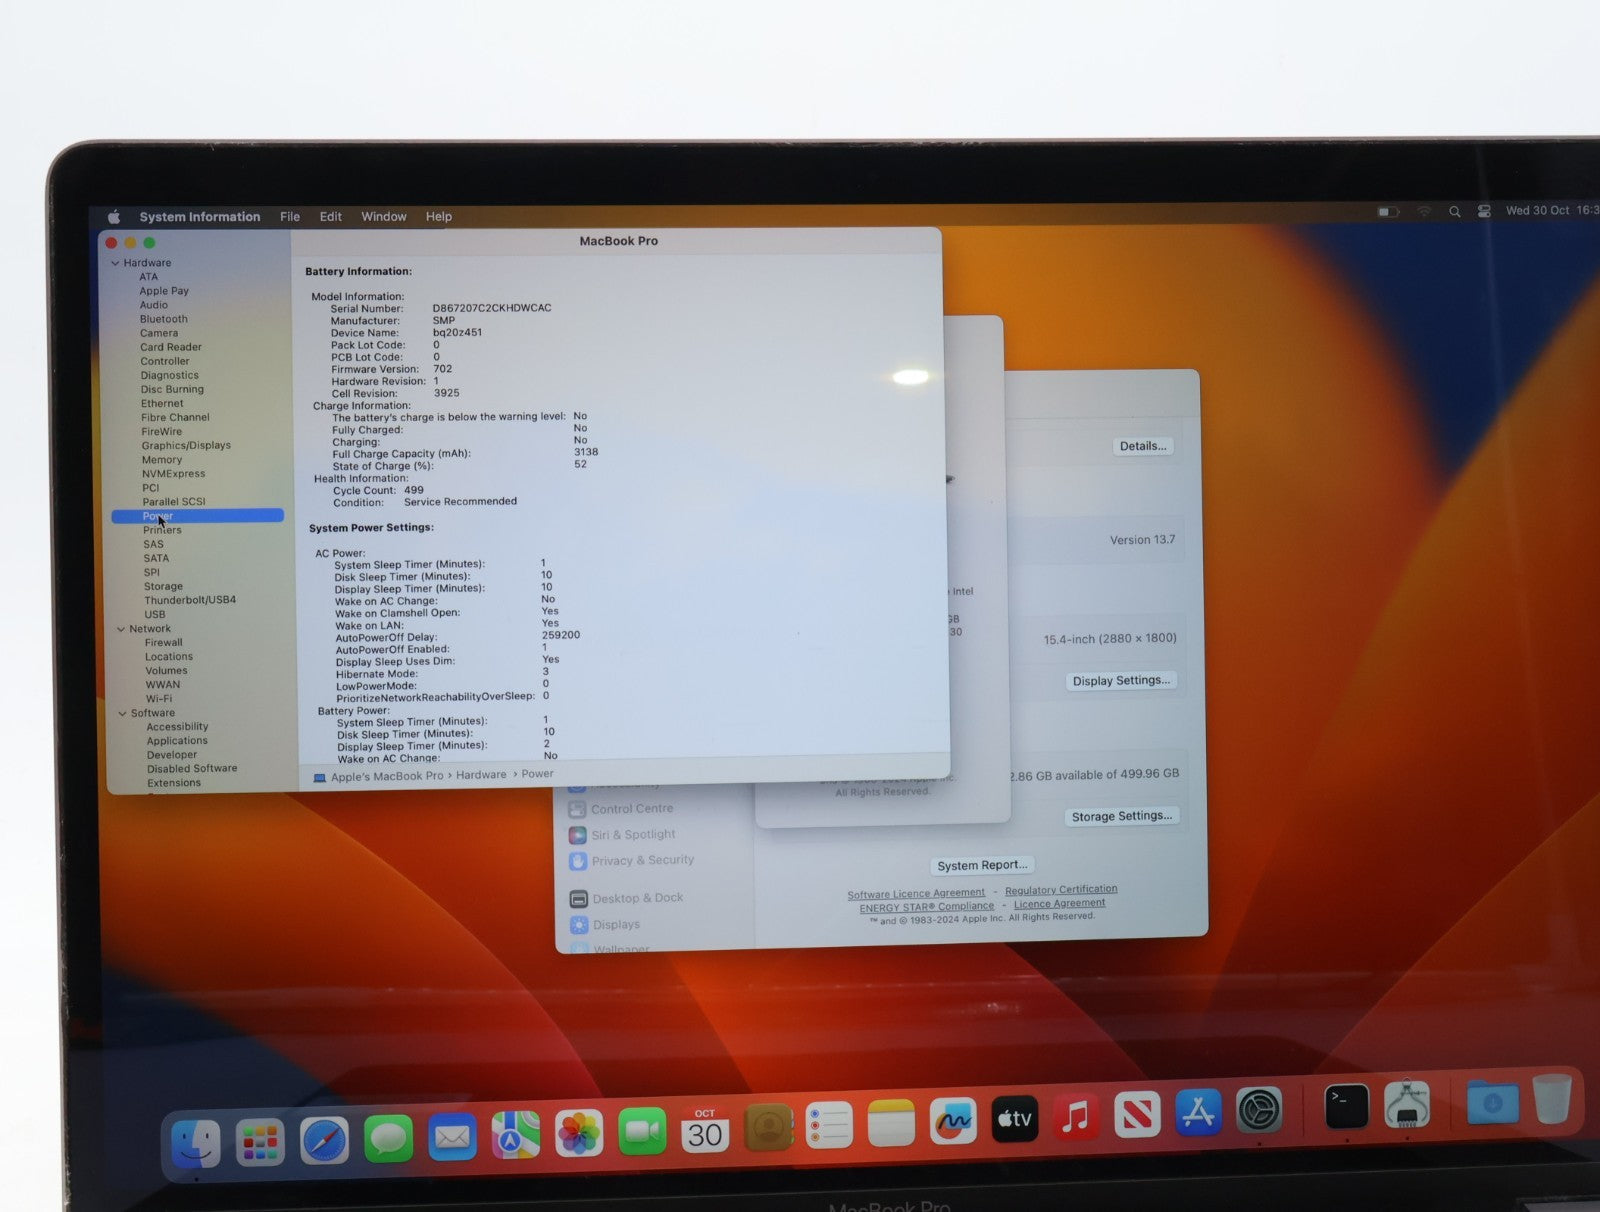Click the Freeform dock icon
Screen dimensions: 1600x1212
pyautogui.click(x=952, y=1121)
